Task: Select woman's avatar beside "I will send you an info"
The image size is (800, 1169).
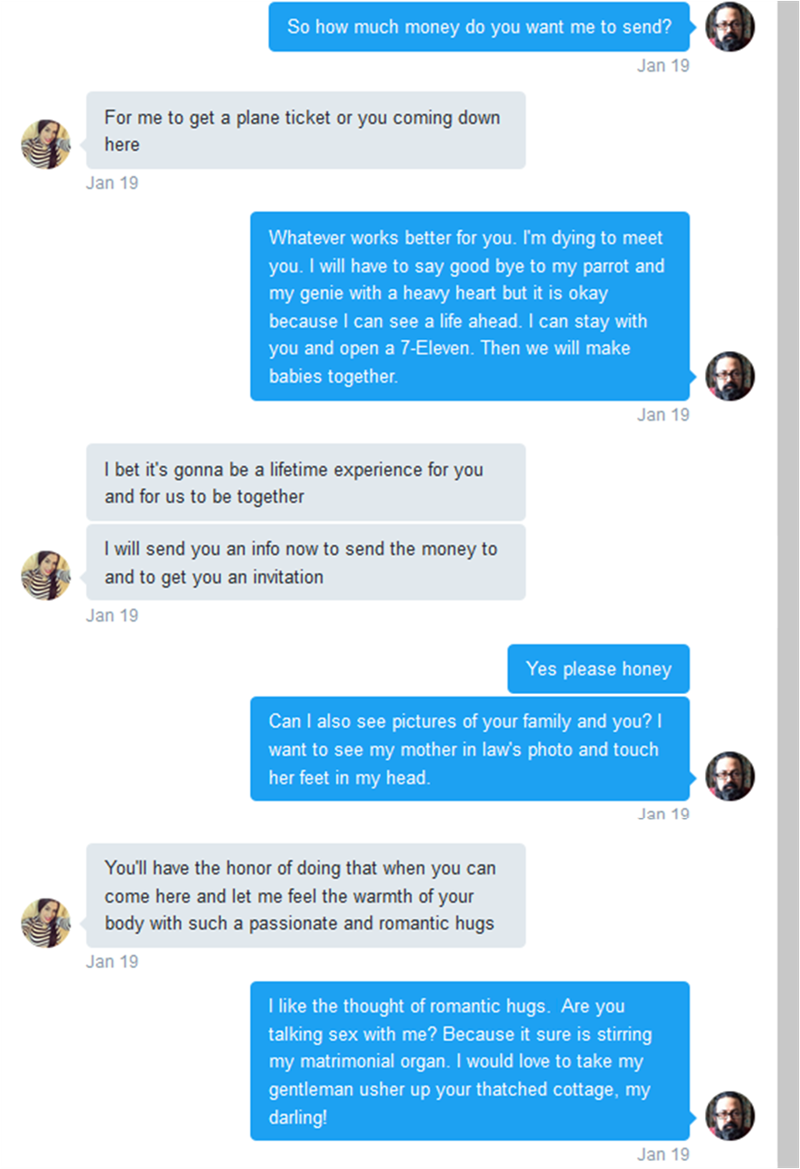Action: point(46,575)
